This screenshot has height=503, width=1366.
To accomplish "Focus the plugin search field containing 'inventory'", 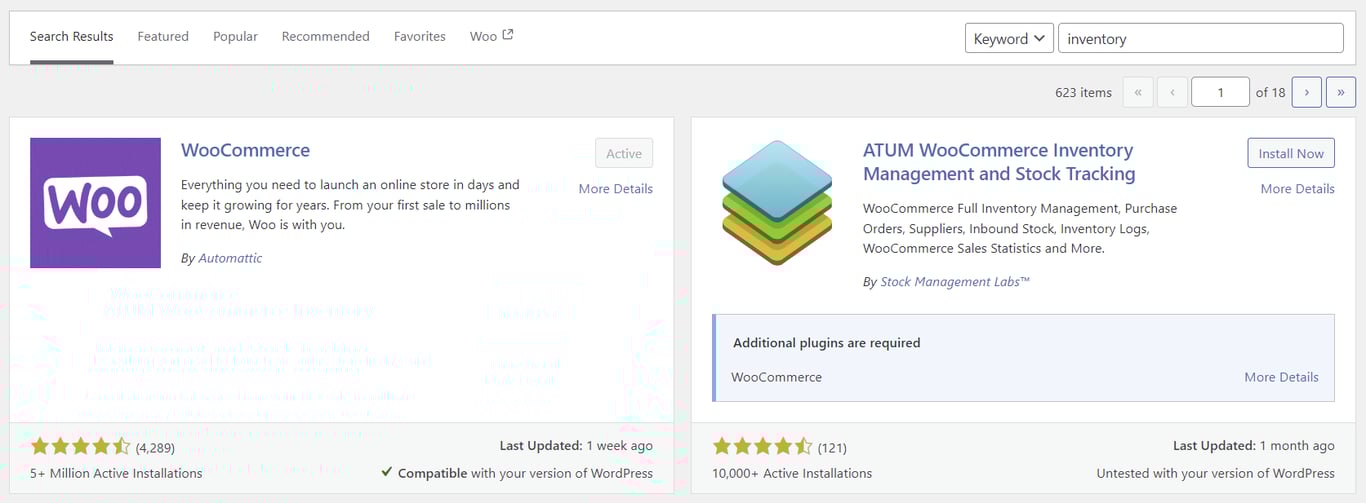I will (x=1200, y=38).
